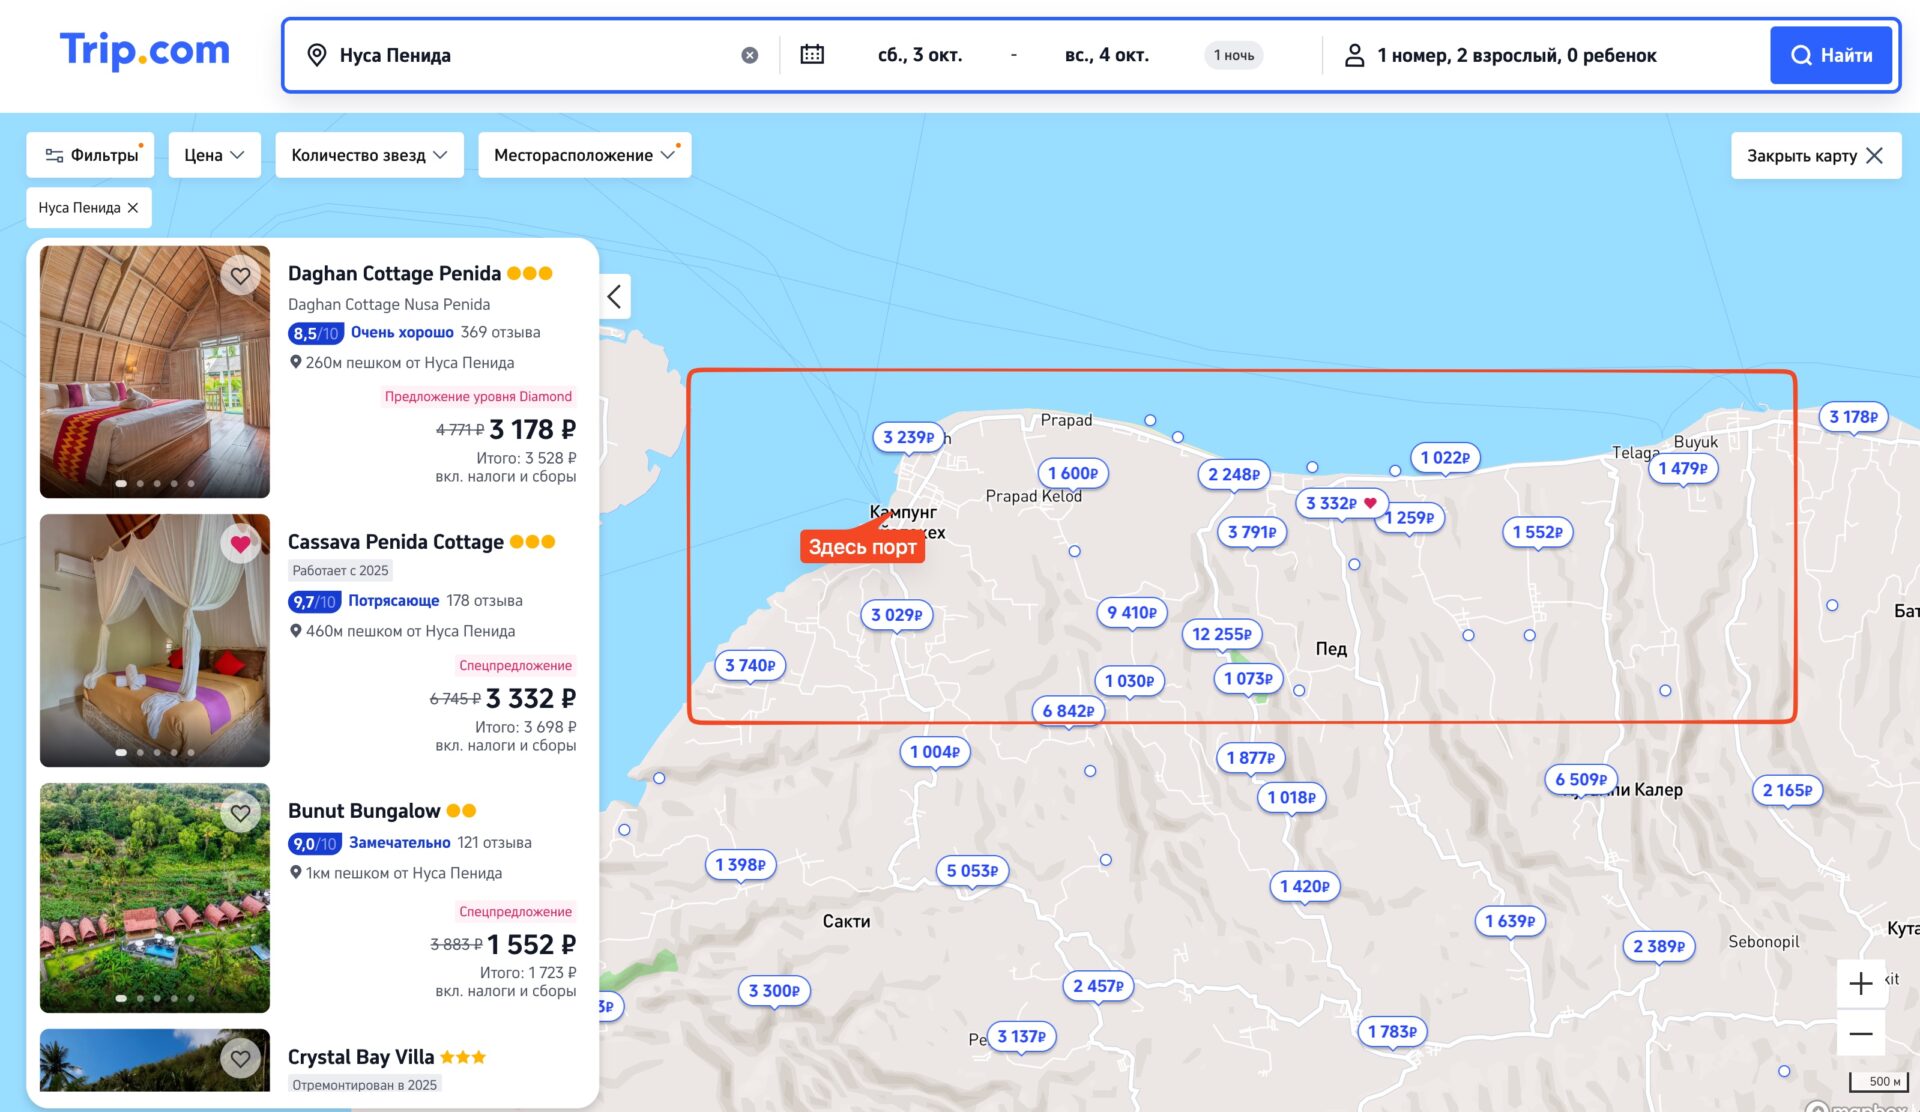Open Daghan Cottage Penida hotel title

pyautogui.click(x=394, y=273)
